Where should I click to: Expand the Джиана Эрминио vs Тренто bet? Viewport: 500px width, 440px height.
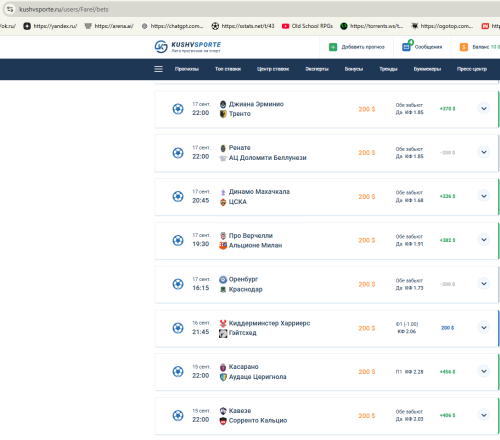(x=484, y=108)
